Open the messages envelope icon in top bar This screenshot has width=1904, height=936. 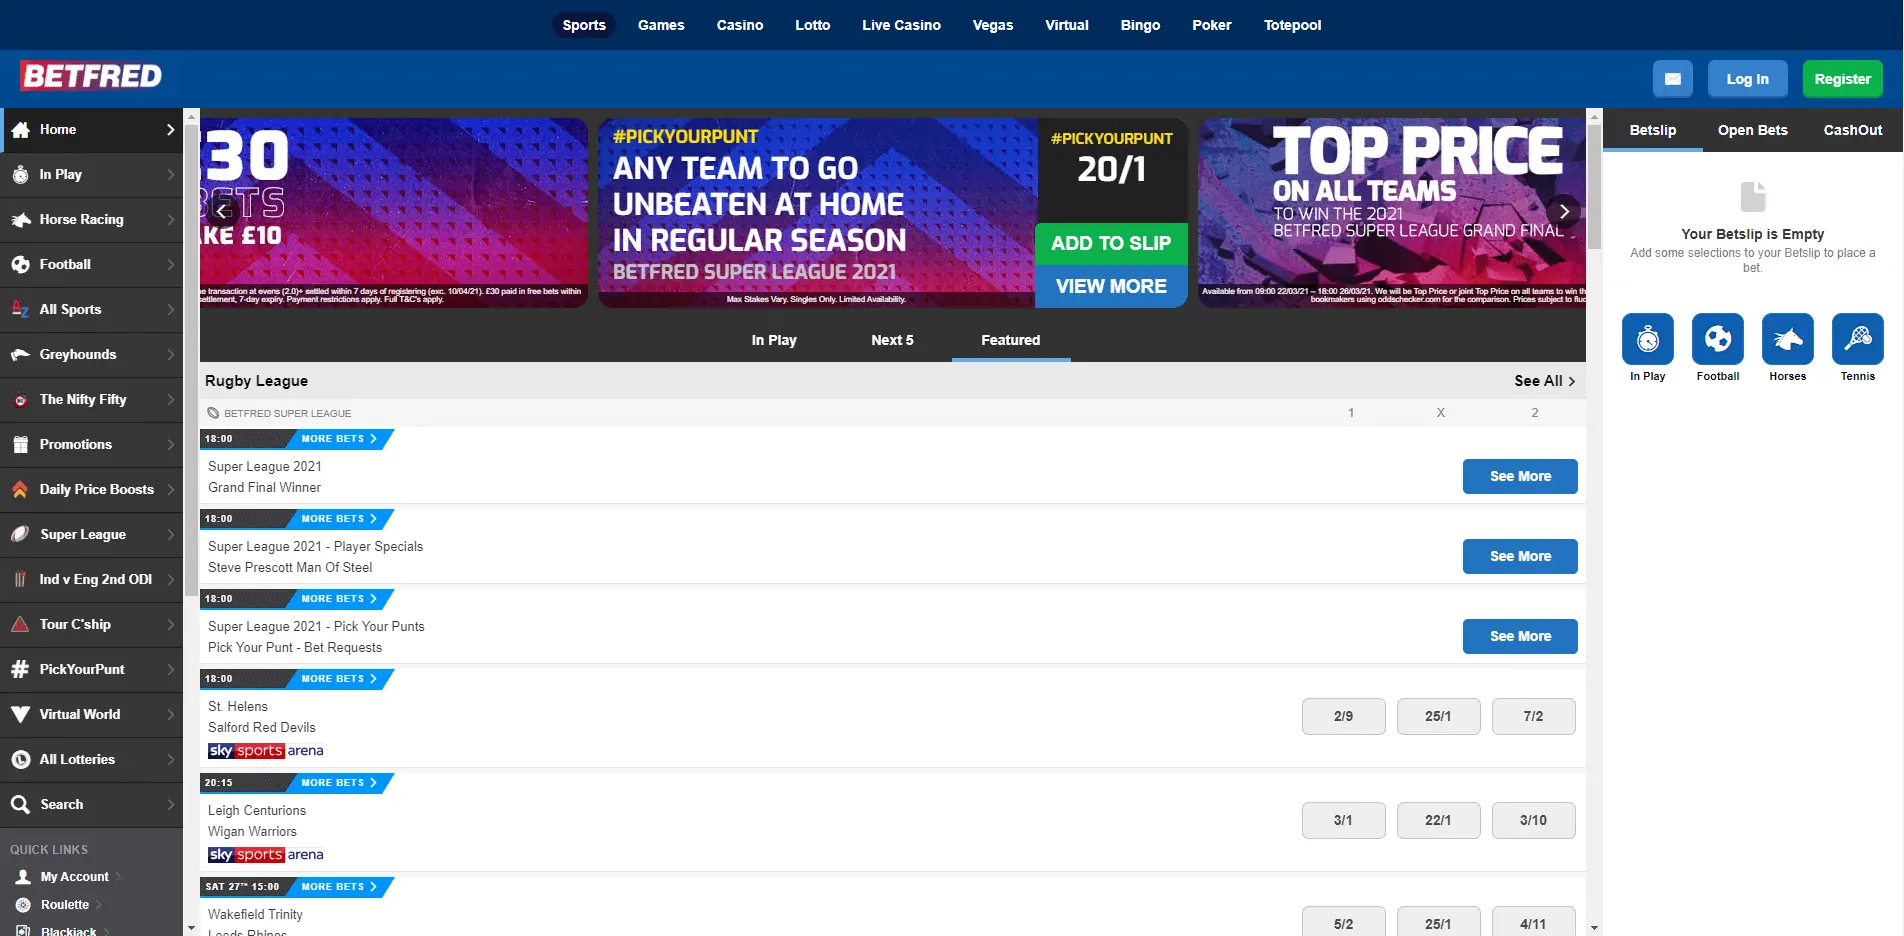pos(1672,78)
